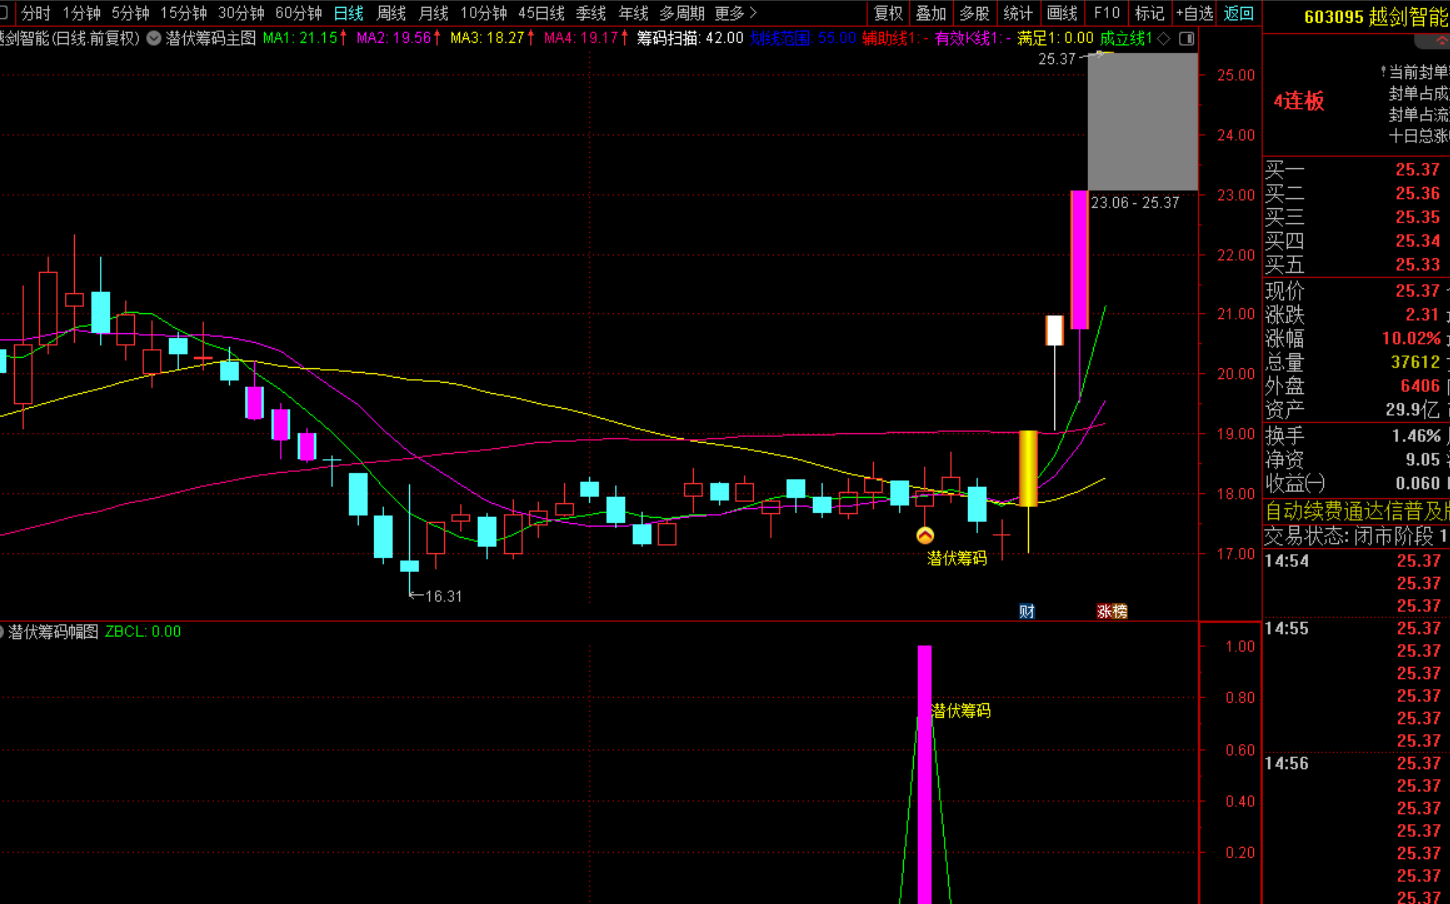This screenshot has height=904, width=1450.
Task: Select the 买五 bid price 25.33
Action: (x=1417, y=265)
